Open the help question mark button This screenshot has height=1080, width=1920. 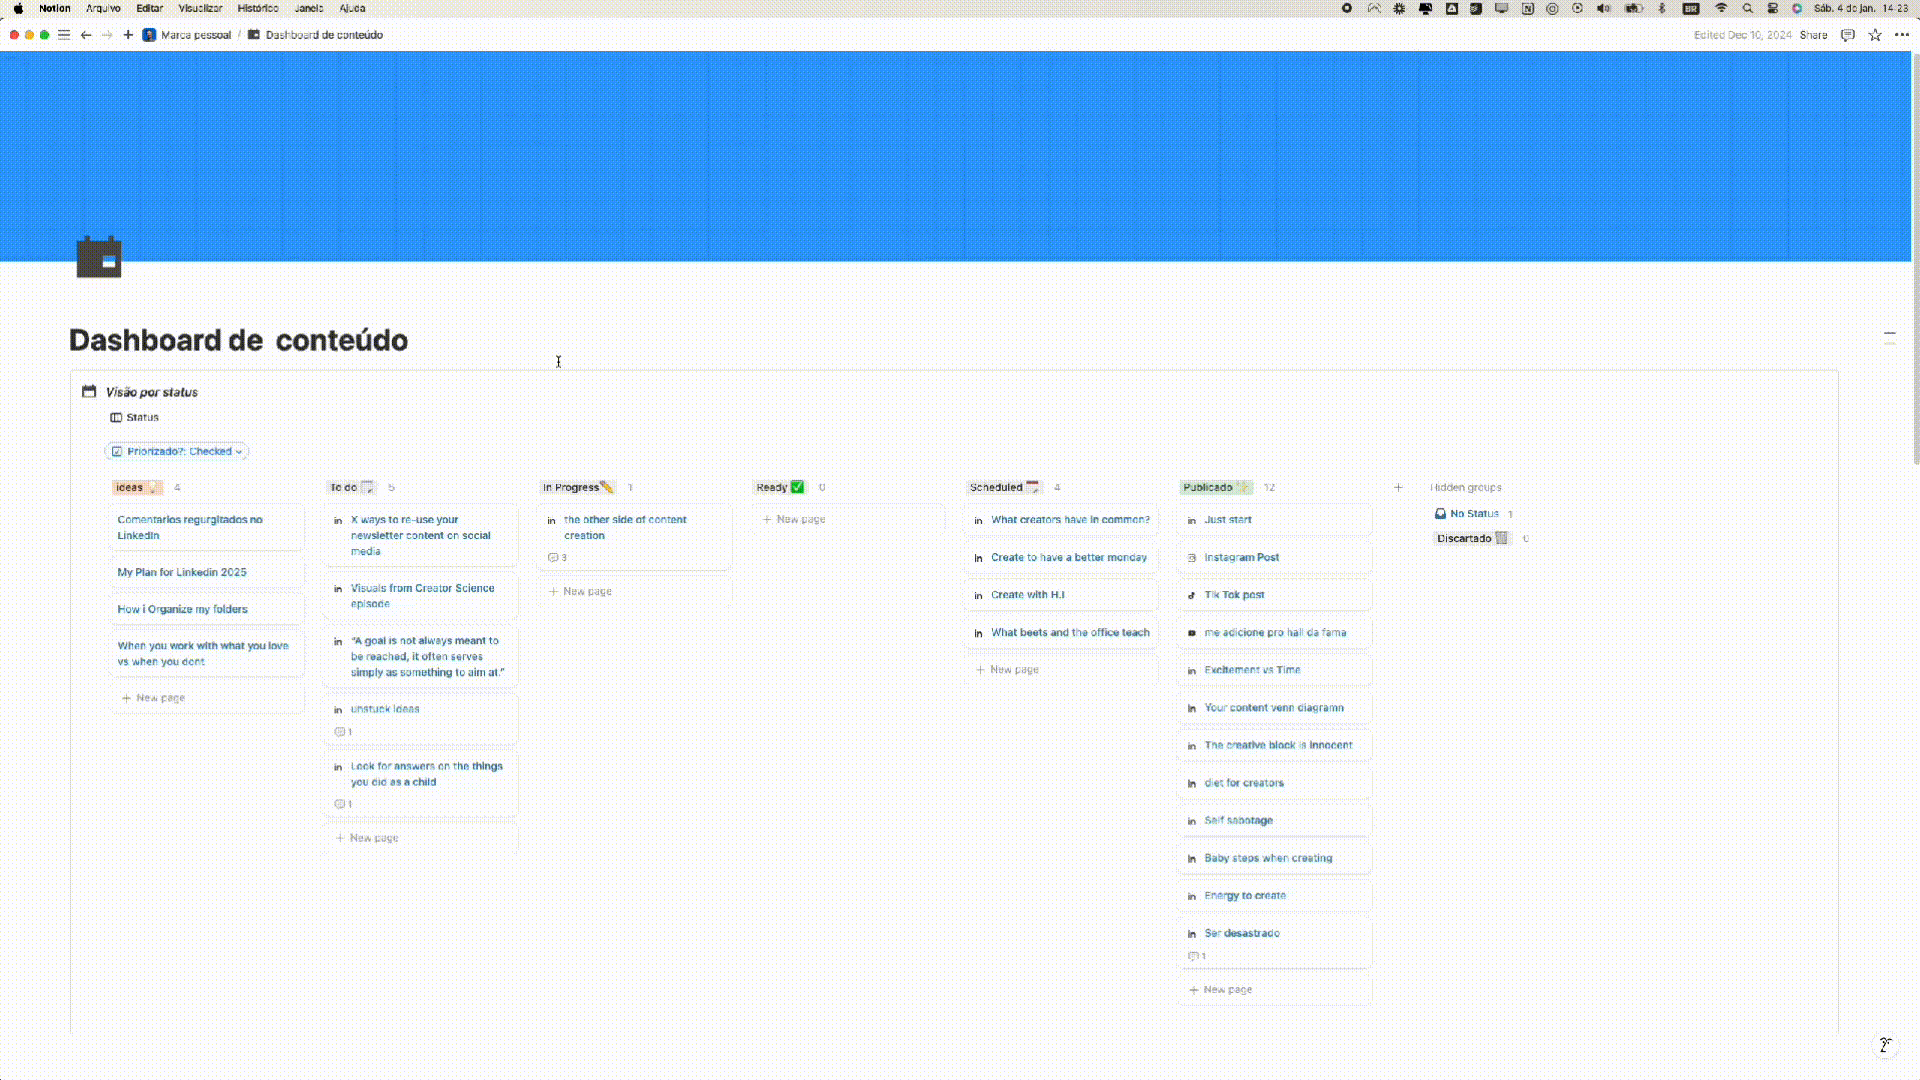(1884, 1045)
